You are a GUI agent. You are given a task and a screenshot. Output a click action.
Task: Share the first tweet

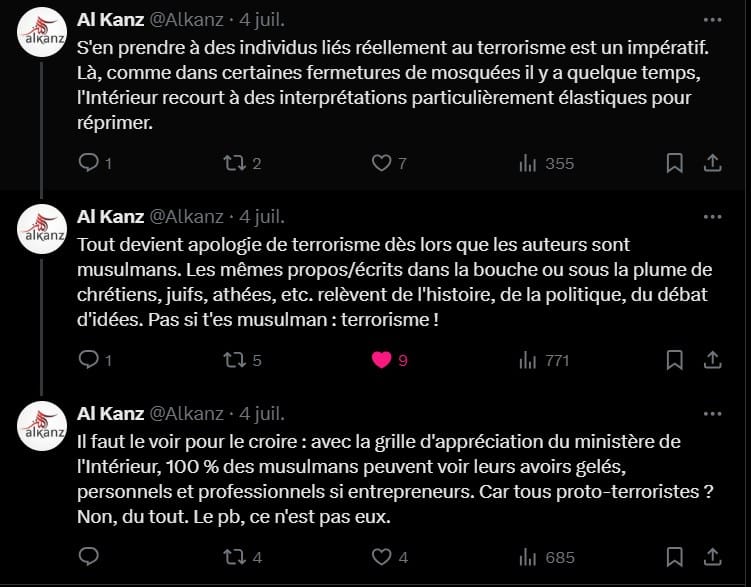tap(713, 163)
